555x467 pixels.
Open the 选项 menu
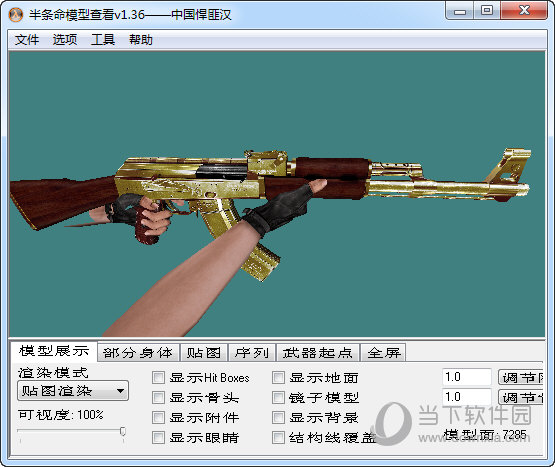[x=65, y=40]
